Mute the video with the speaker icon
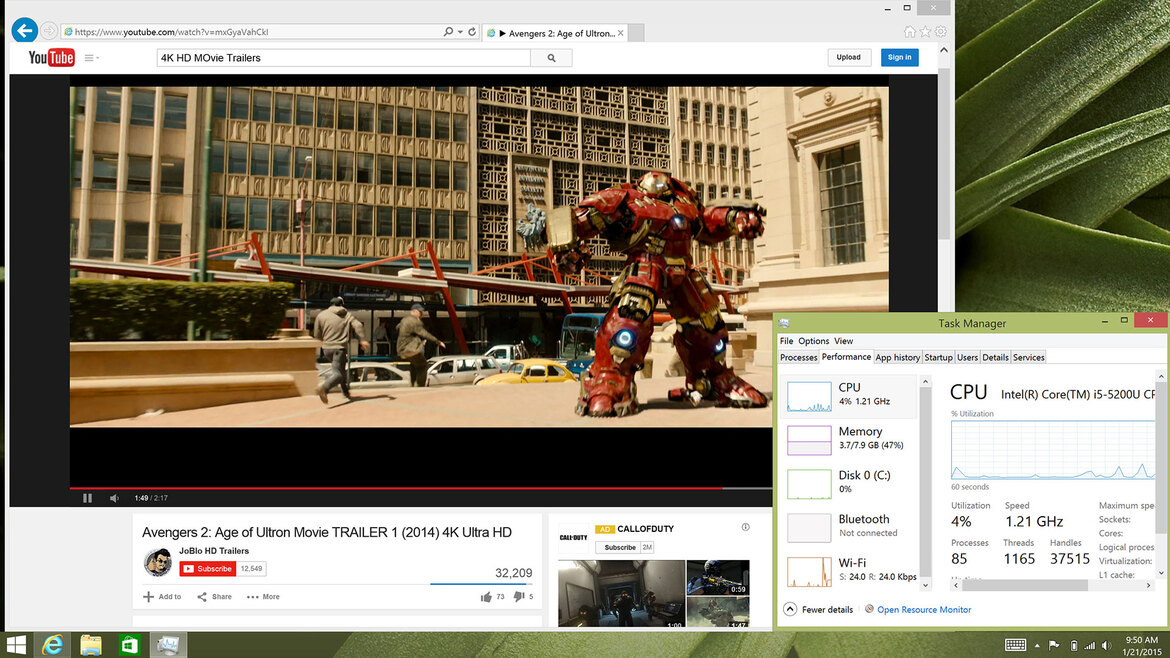 click(x=114, y=498)
